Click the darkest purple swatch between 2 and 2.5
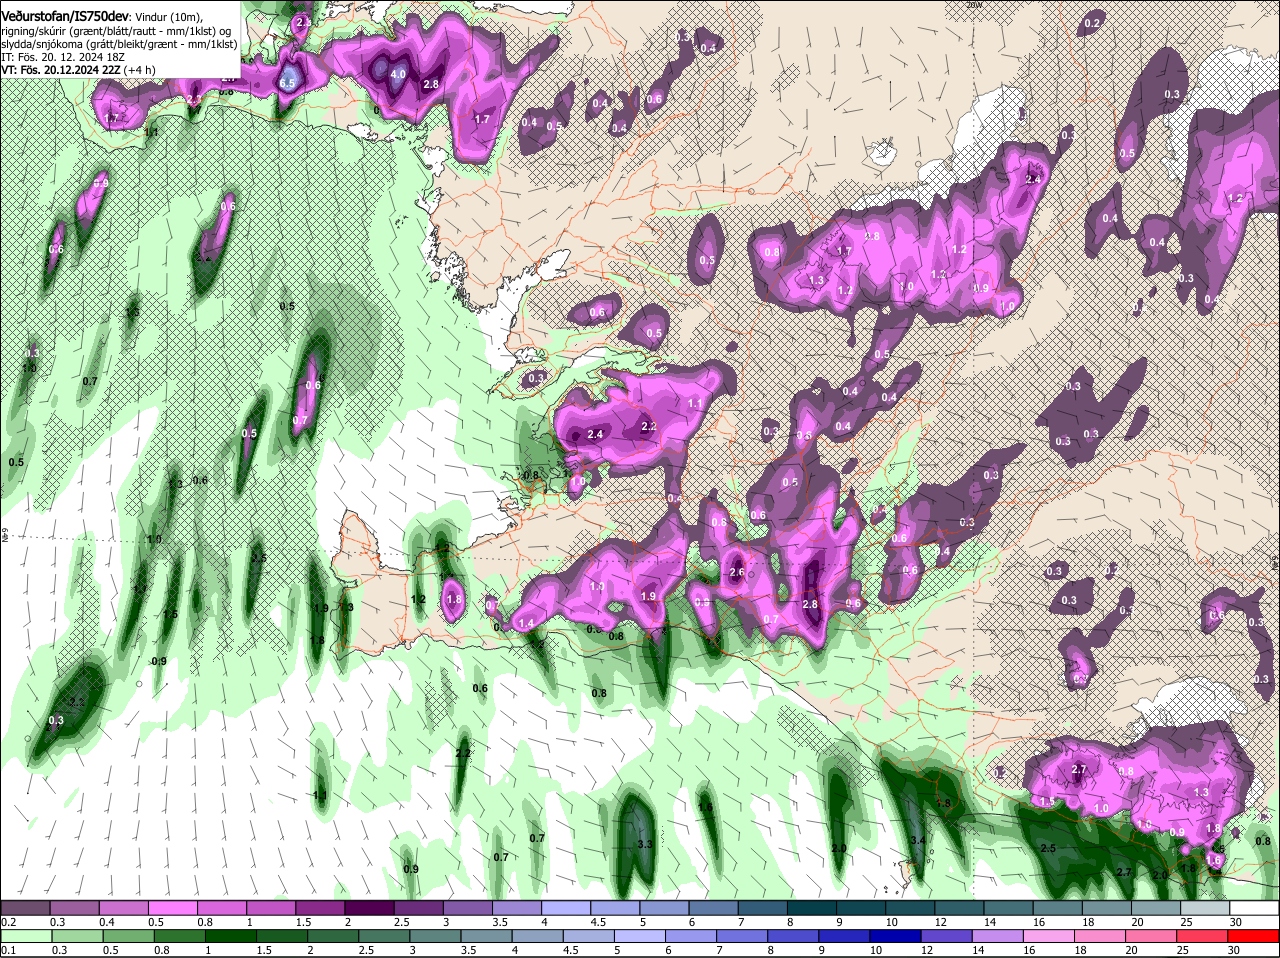Image resolution: width=1280 pixels, height=958 pixels. (369, 907)
